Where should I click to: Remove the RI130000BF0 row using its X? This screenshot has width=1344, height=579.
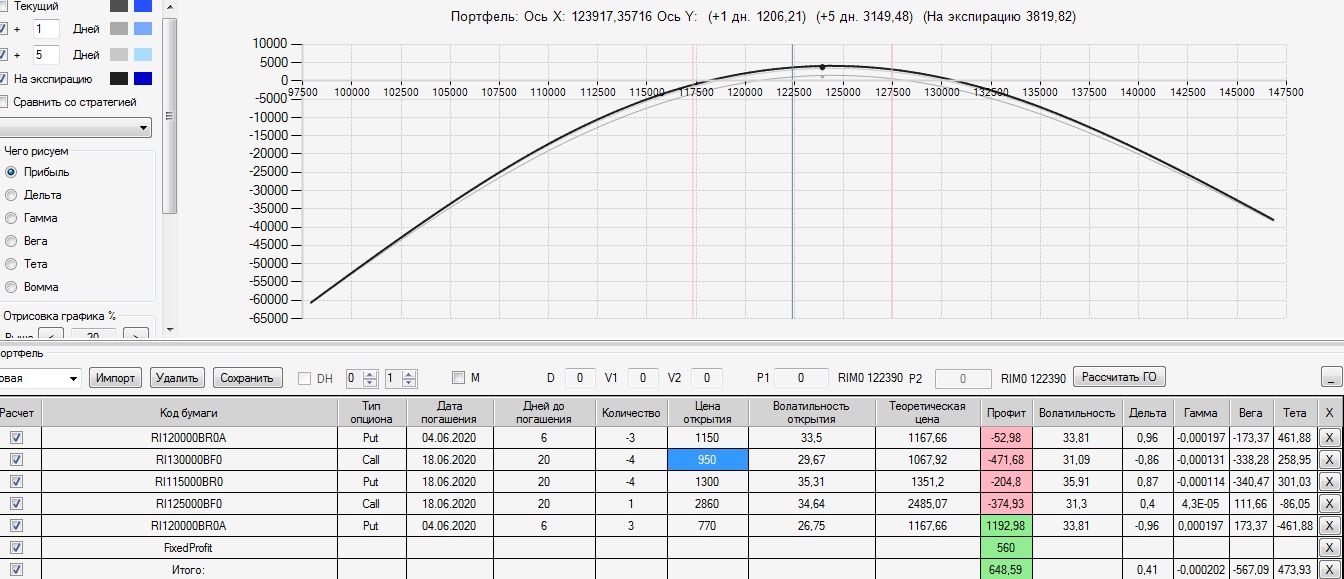pyautogui.click(x=1329, y=460)
